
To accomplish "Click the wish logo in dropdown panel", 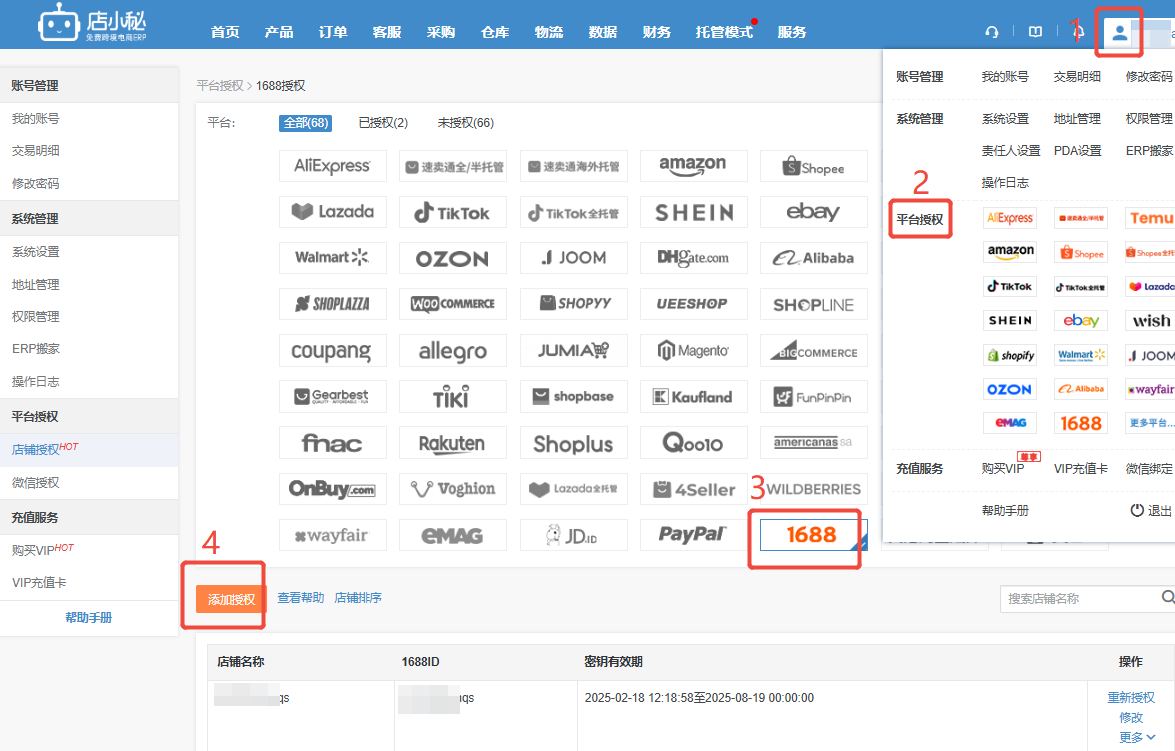I will (1150, 321).
